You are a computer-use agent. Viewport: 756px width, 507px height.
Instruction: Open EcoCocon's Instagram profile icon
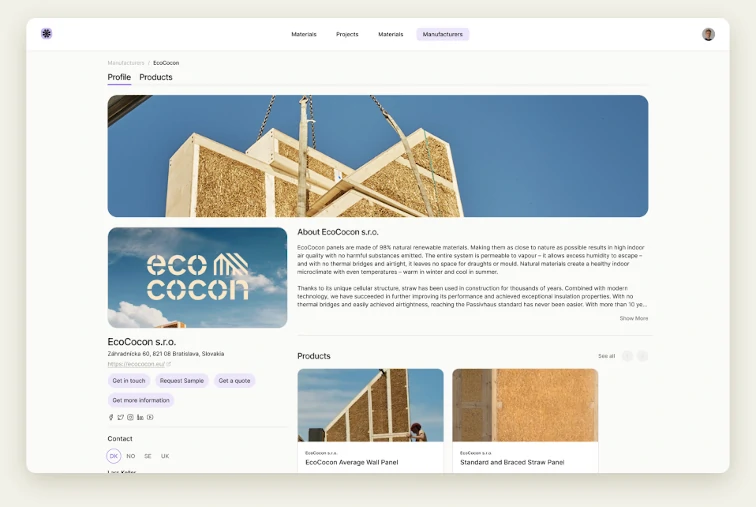click(130, 417)
